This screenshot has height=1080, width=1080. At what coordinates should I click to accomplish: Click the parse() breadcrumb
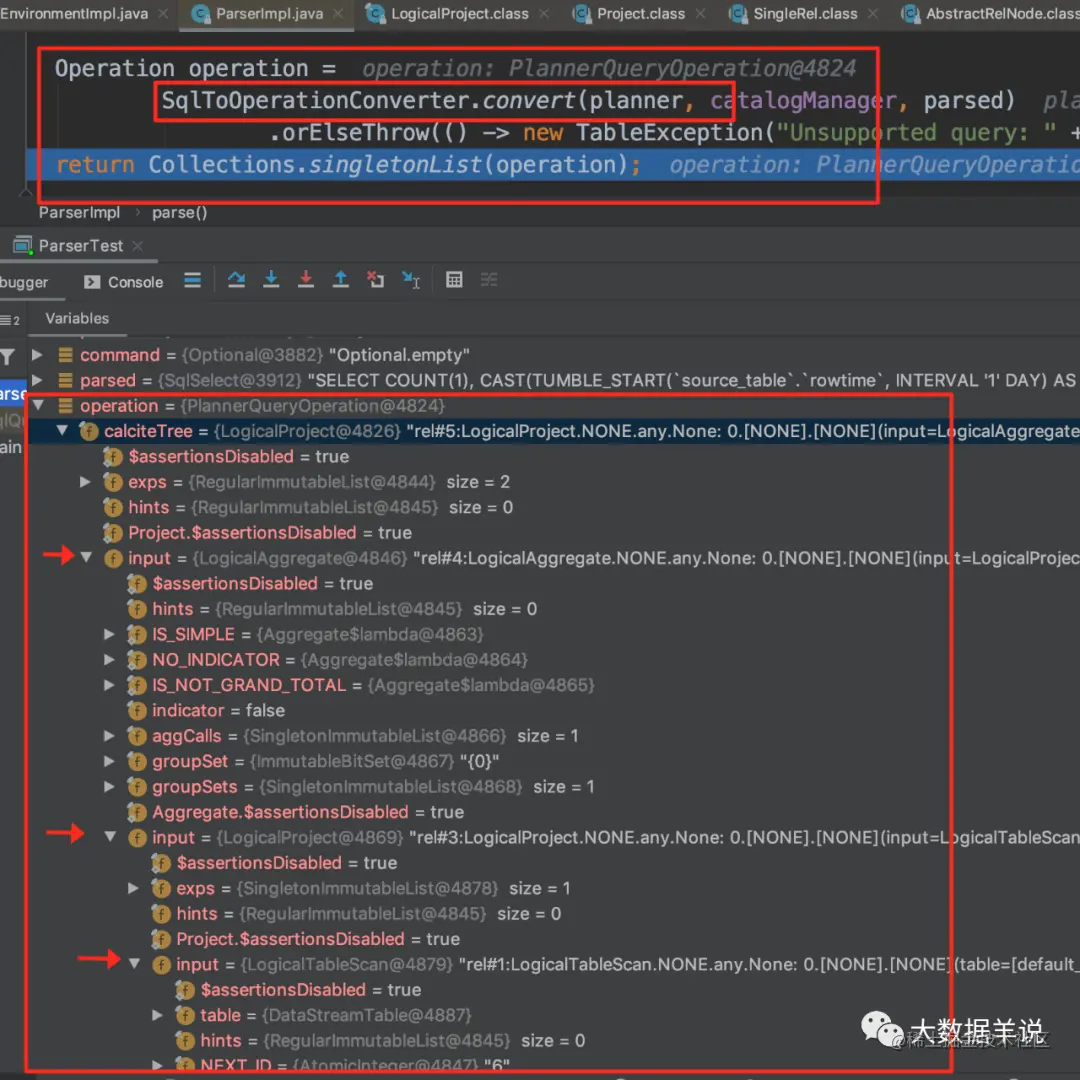[x=180, y=213]
